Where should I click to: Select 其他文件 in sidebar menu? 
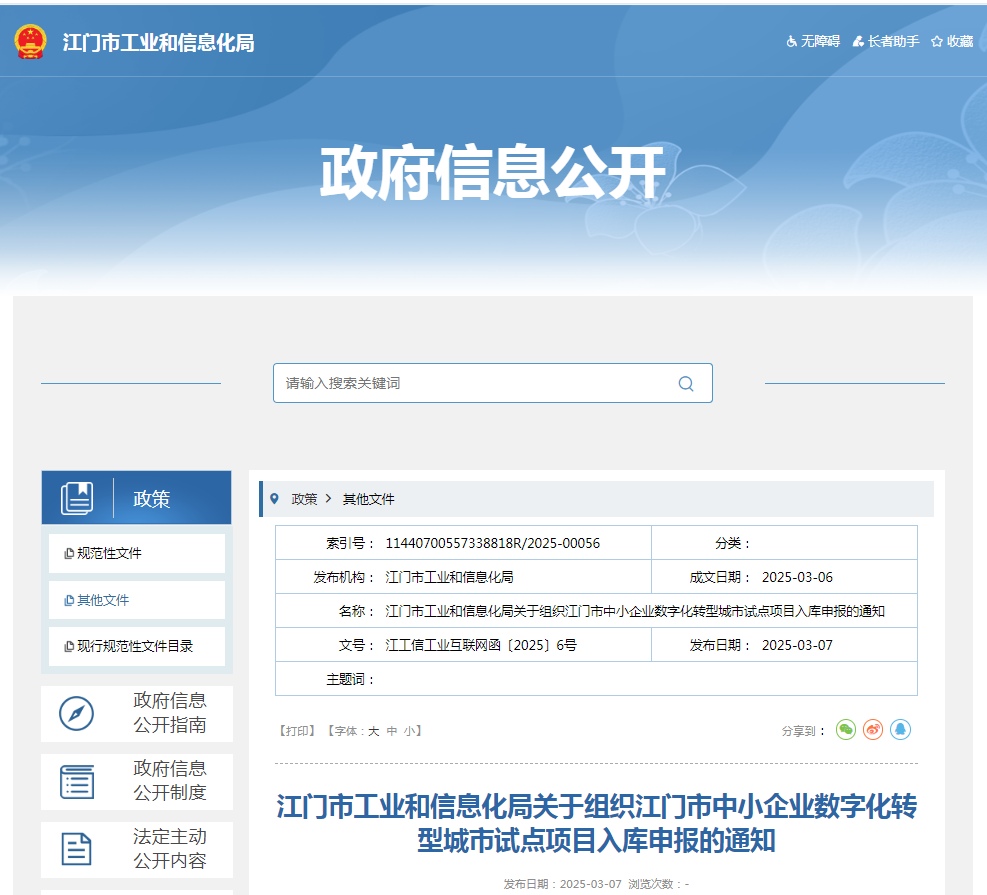[x=103, y=600]
